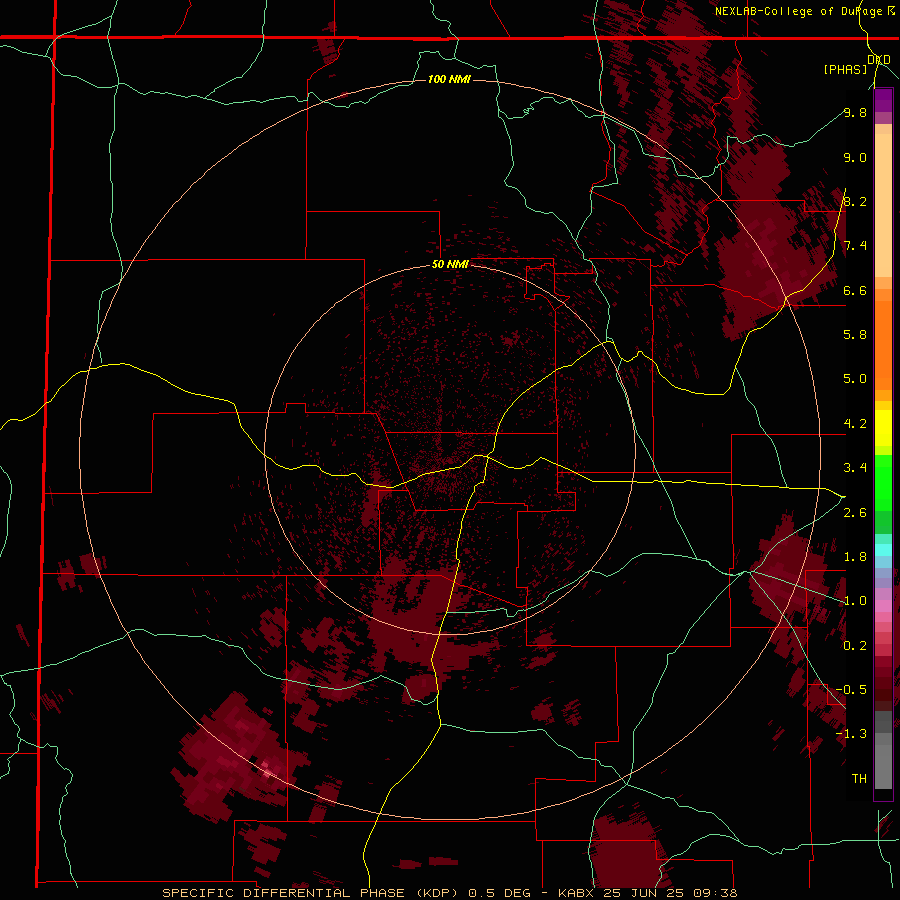This screenshot has height=900, width=900.
Task: Click the purple top segment of color bar
Action: click(883, 100)
